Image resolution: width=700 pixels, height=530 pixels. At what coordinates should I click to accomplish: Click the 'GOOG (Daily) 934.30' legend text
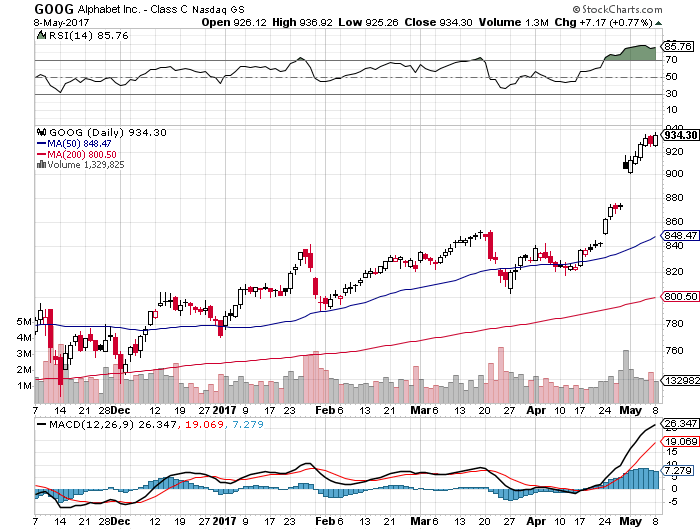click(107, 133)
